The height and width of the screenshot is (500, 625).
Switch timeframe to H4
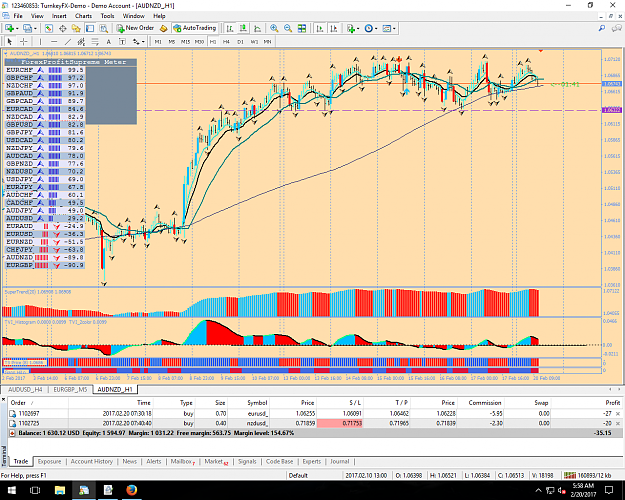pyautogui.click(x=226, y=41)
